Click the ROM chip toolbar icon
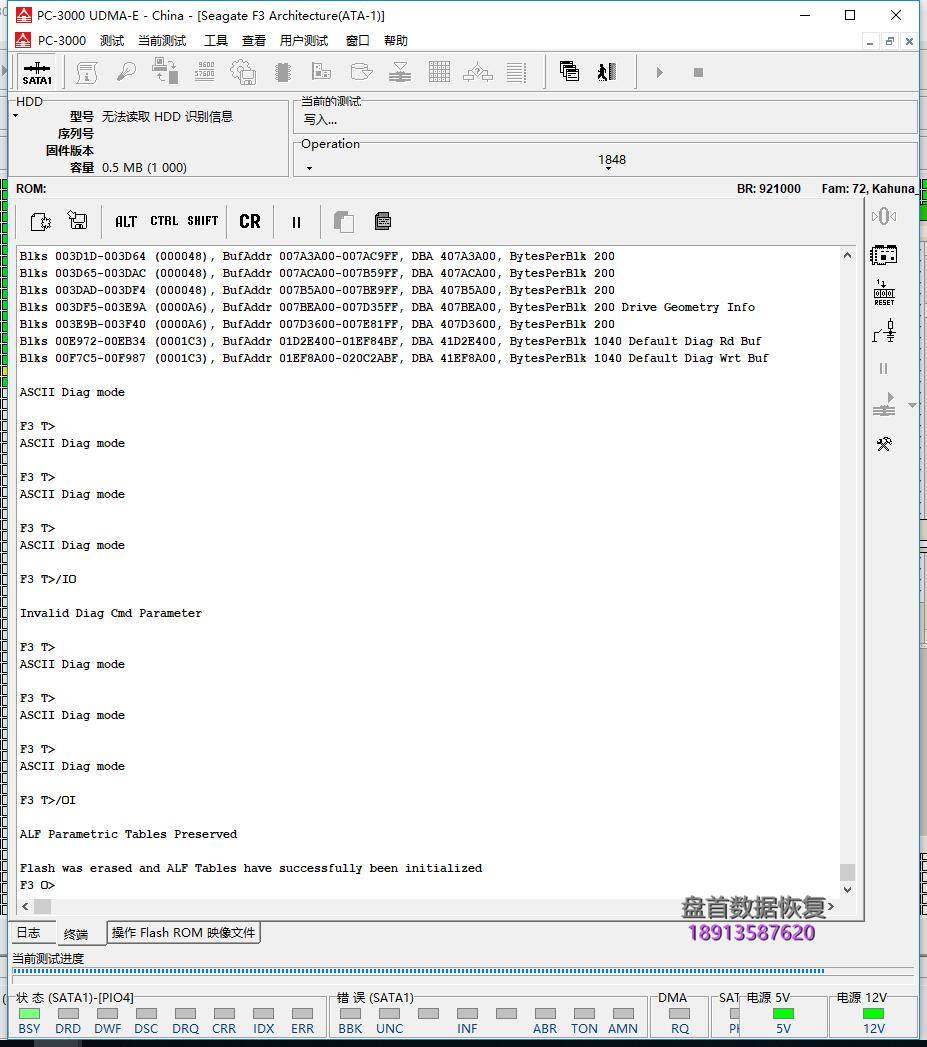The image size is (927, 1047). point(283,72)
